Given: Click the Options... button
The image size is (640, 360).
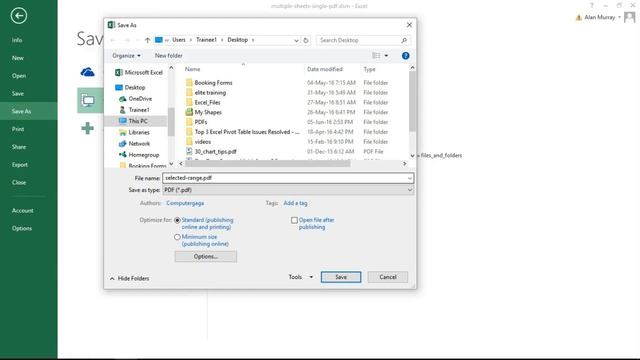Looking at the screenshot, I should pyautogui.click(x=206, y=256).
